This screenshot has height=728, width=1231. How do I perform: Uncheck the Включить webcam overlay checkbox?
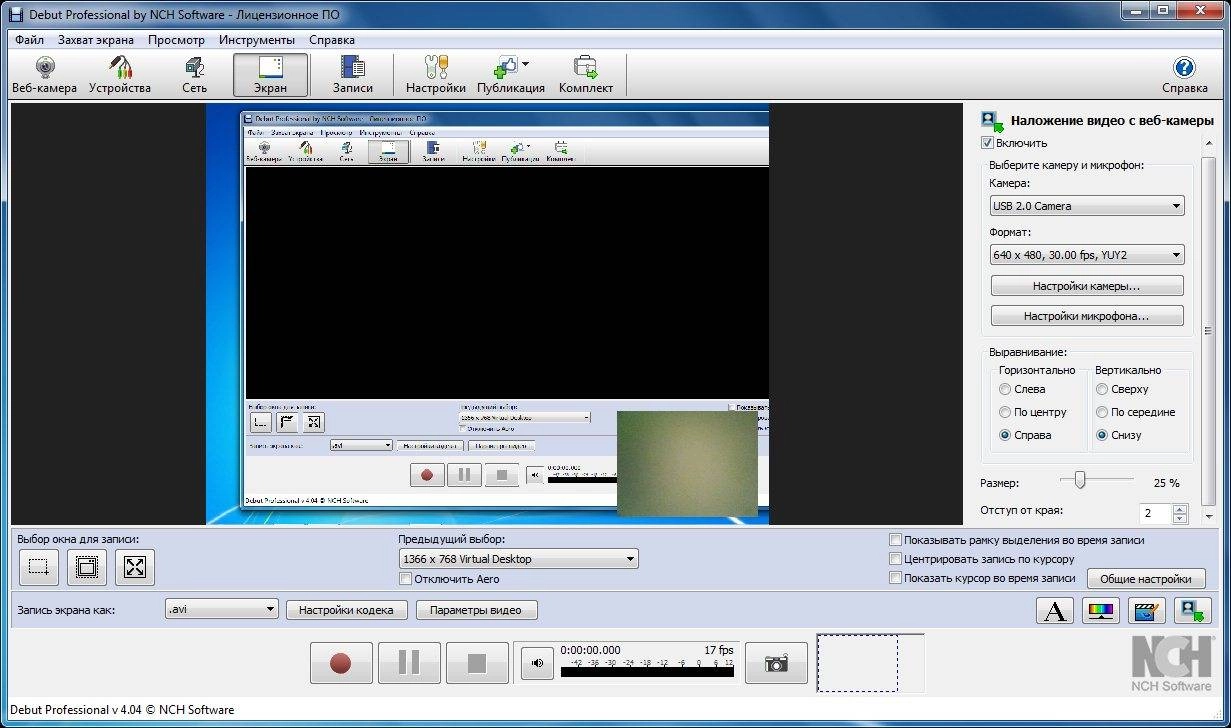(988, 143)
